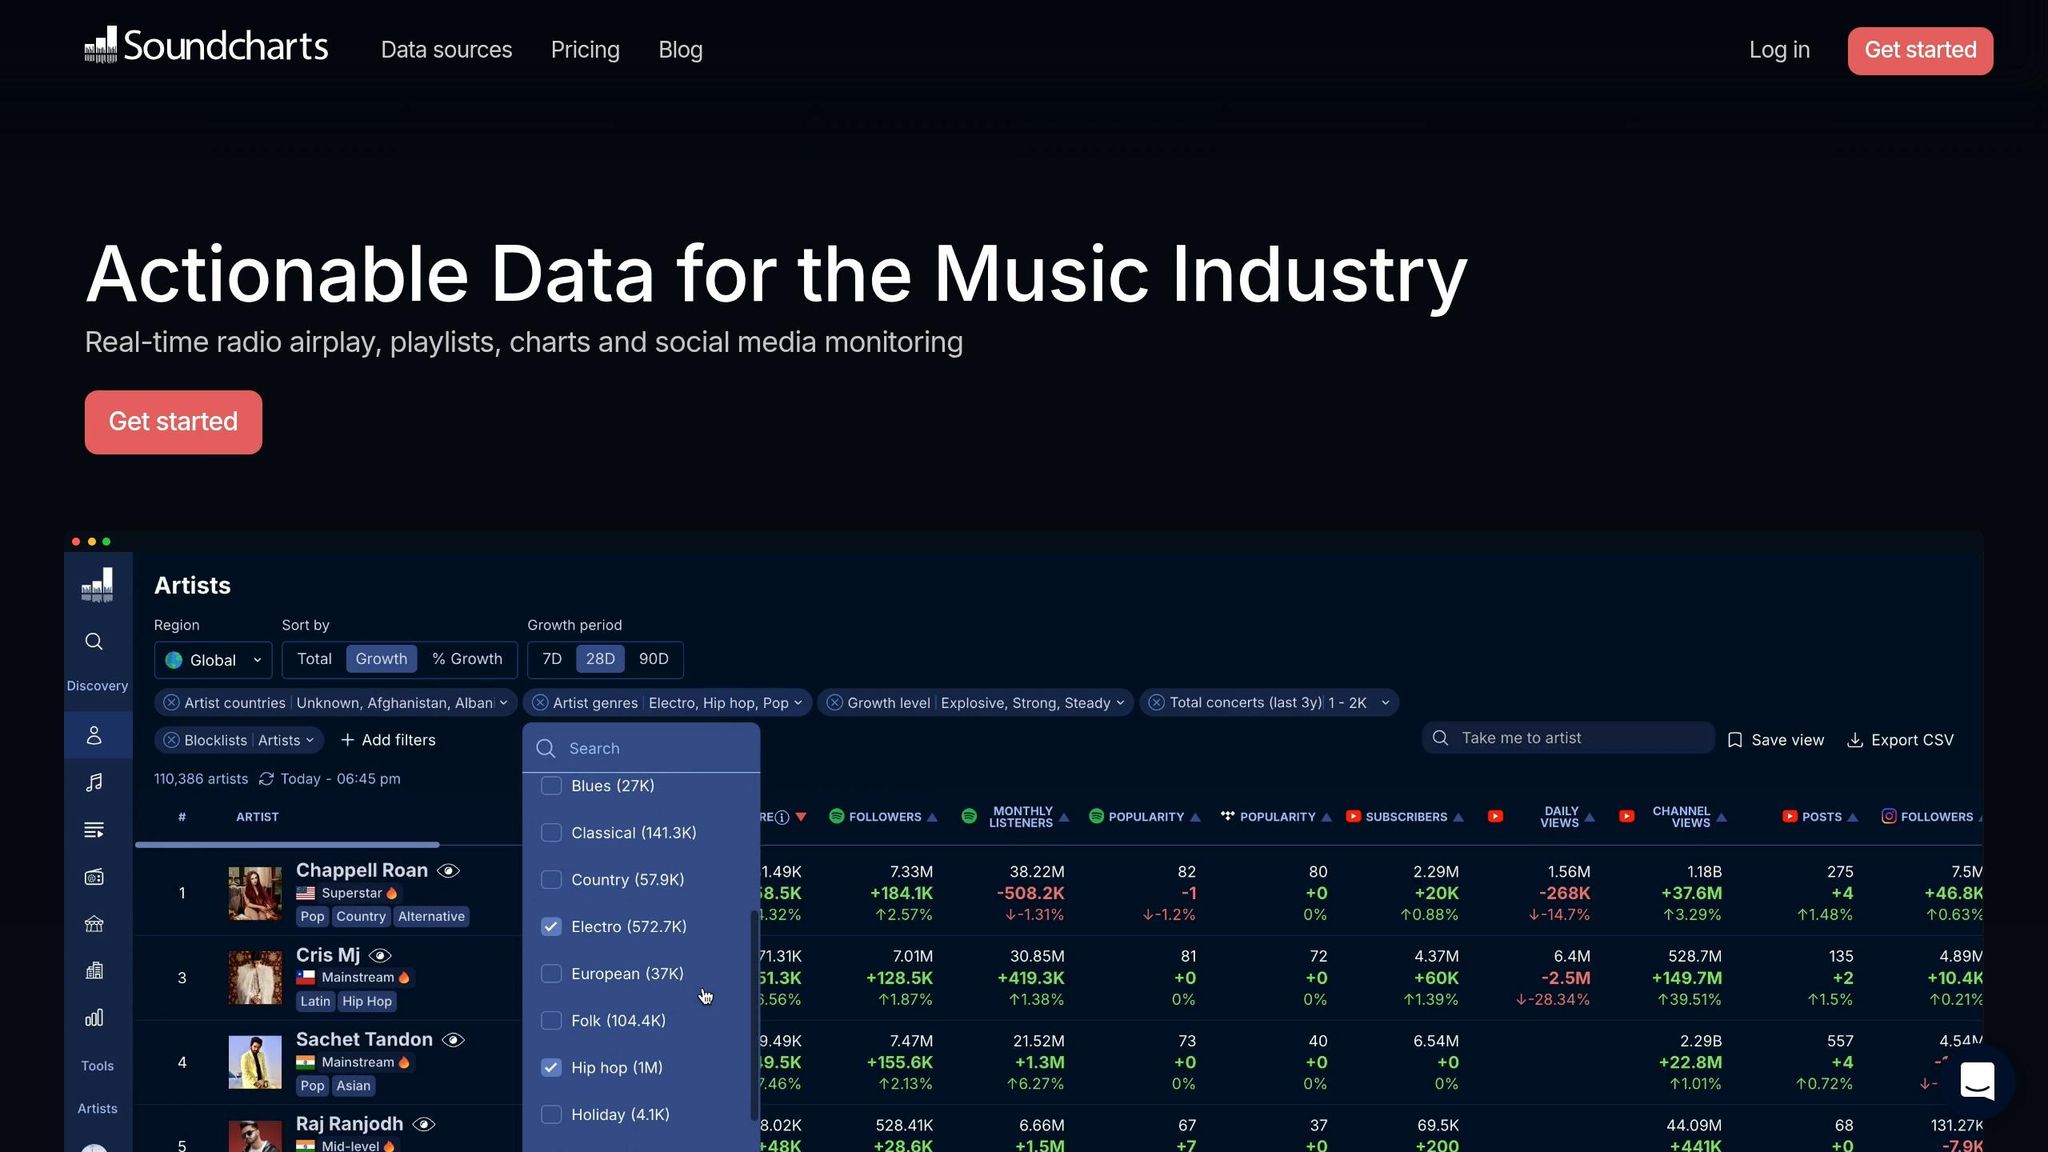Set growth period to 7D
2048x1152 pixels.
click(552, 659)
